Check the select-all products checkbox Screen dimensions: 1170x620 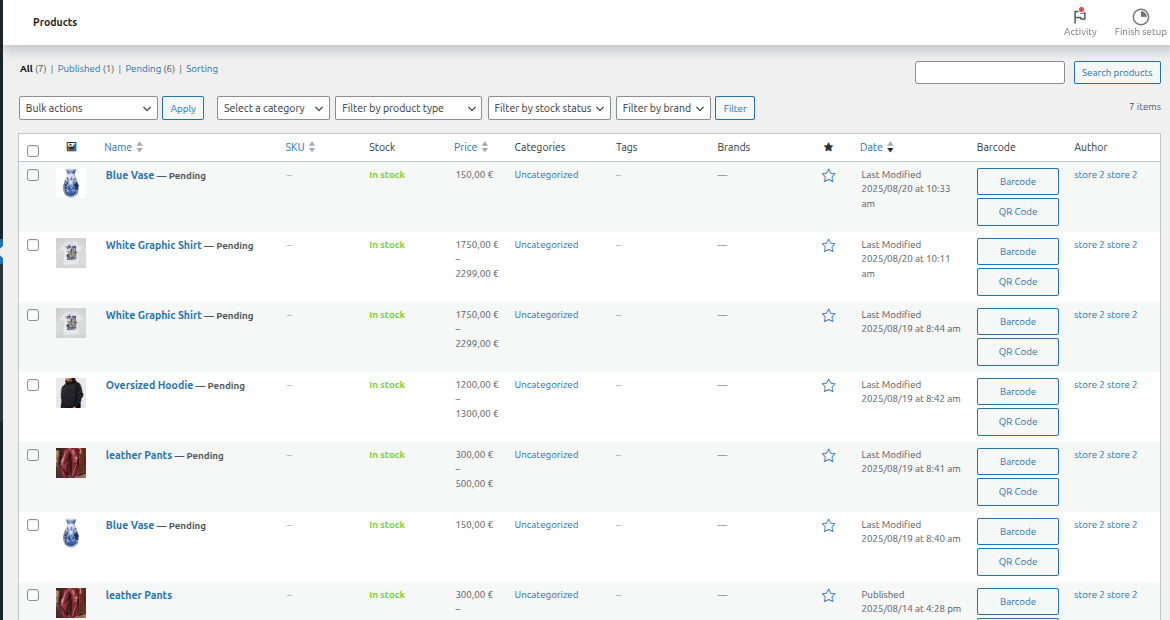[33, 149]
